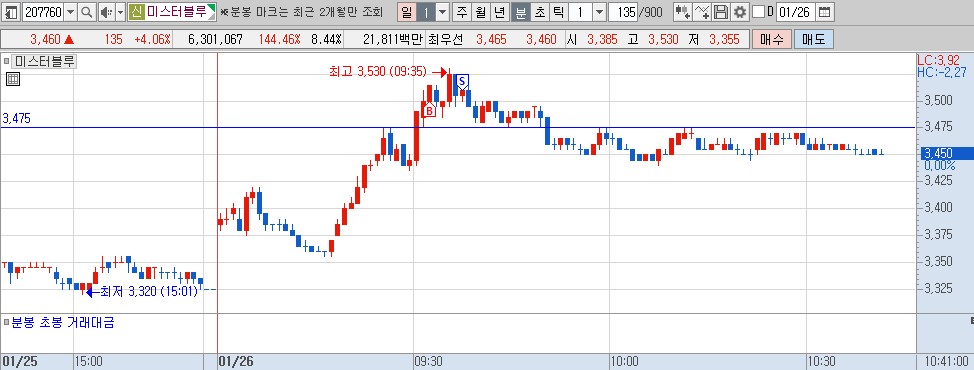Click the blue 3,475 horizontal line label

click(16, 119)
